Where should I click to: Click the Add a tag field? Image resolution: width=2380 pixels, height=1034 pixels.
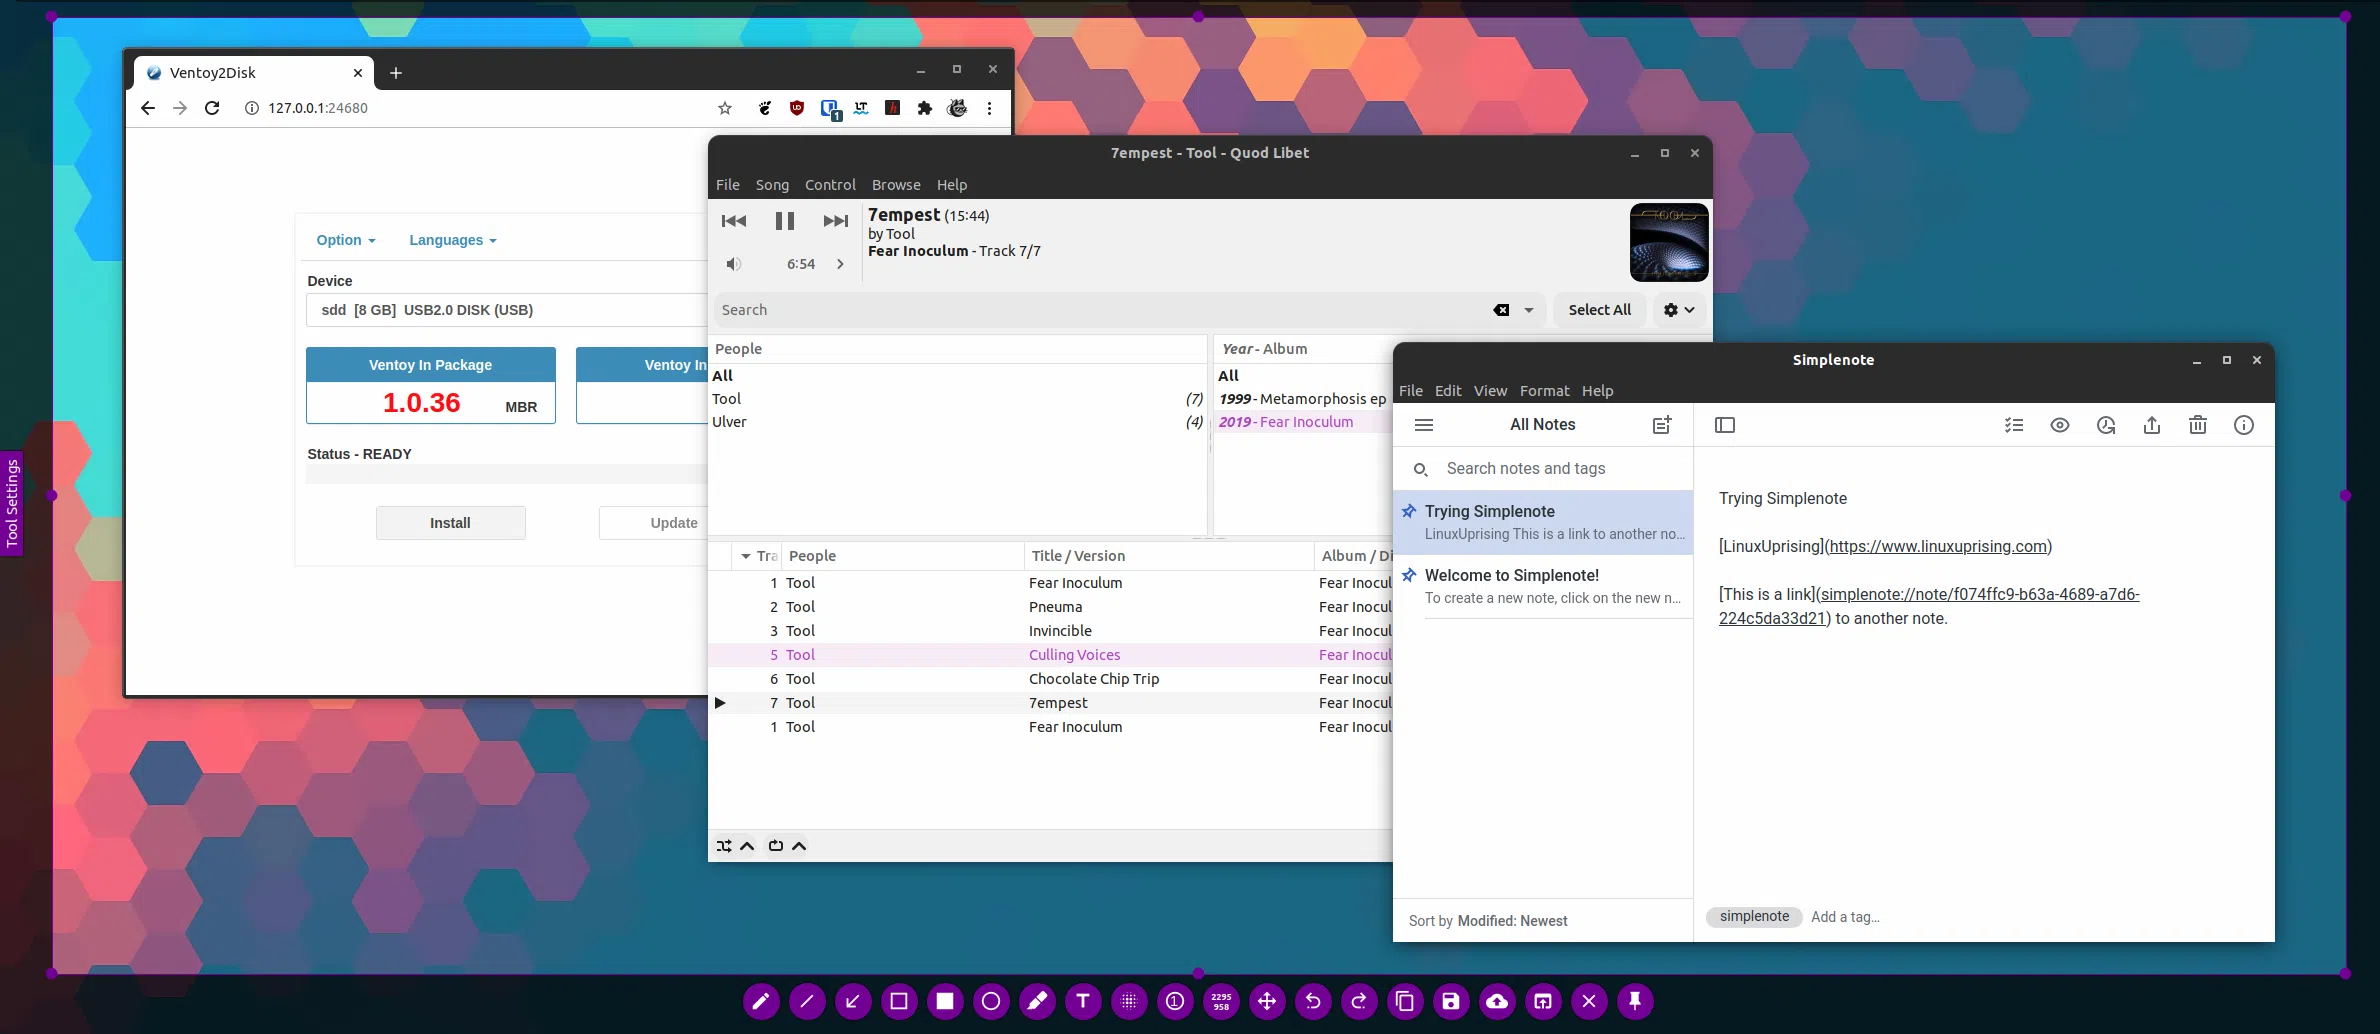1845,917
